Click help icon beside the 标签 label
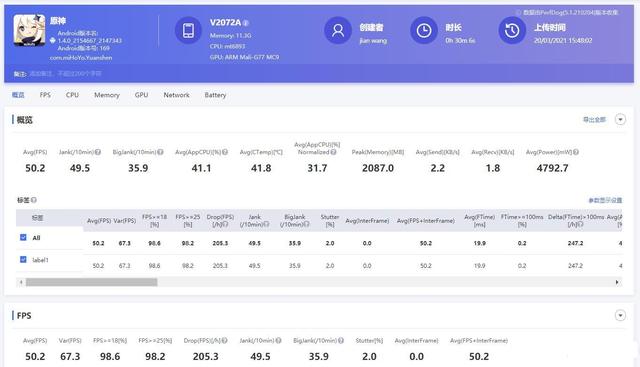 tap(34, 200)
